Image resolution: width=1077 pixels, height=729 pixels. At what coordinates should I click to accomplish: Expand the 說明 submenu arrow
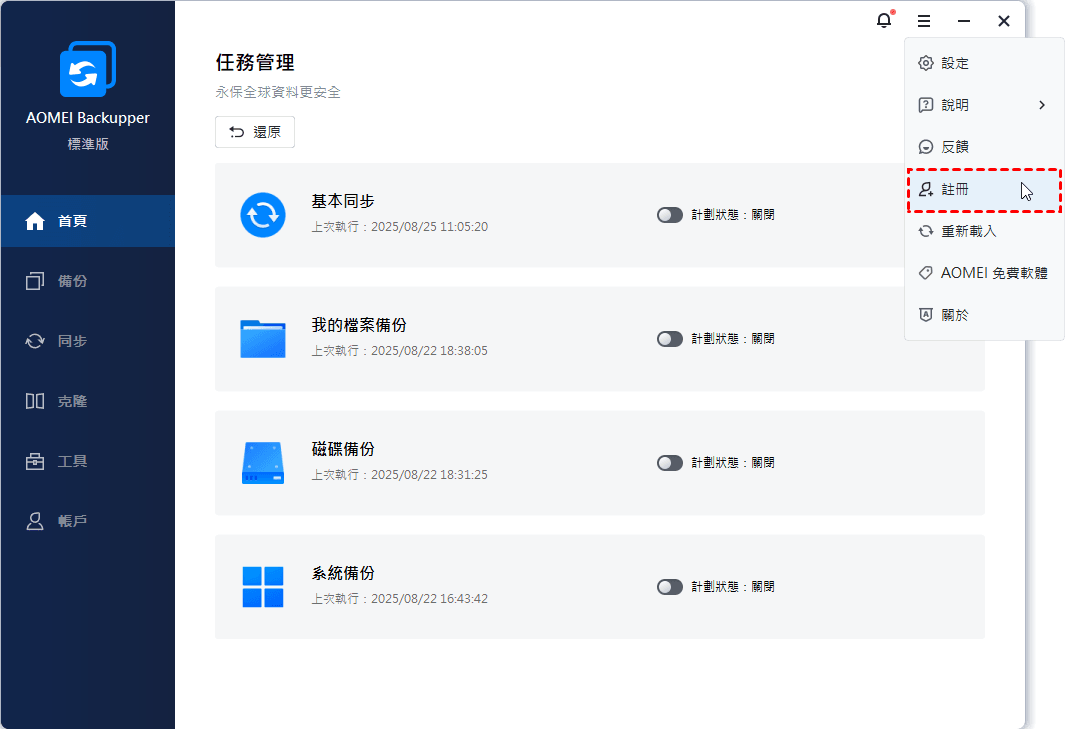point(1042,105)
